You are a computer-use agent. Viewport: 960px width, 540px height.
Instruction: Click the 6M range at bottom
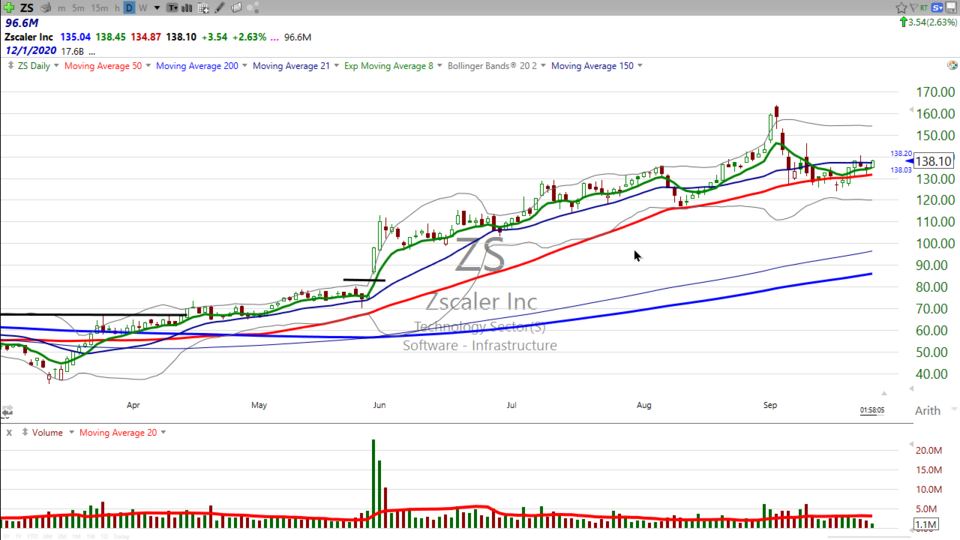(x=47, y=536)
